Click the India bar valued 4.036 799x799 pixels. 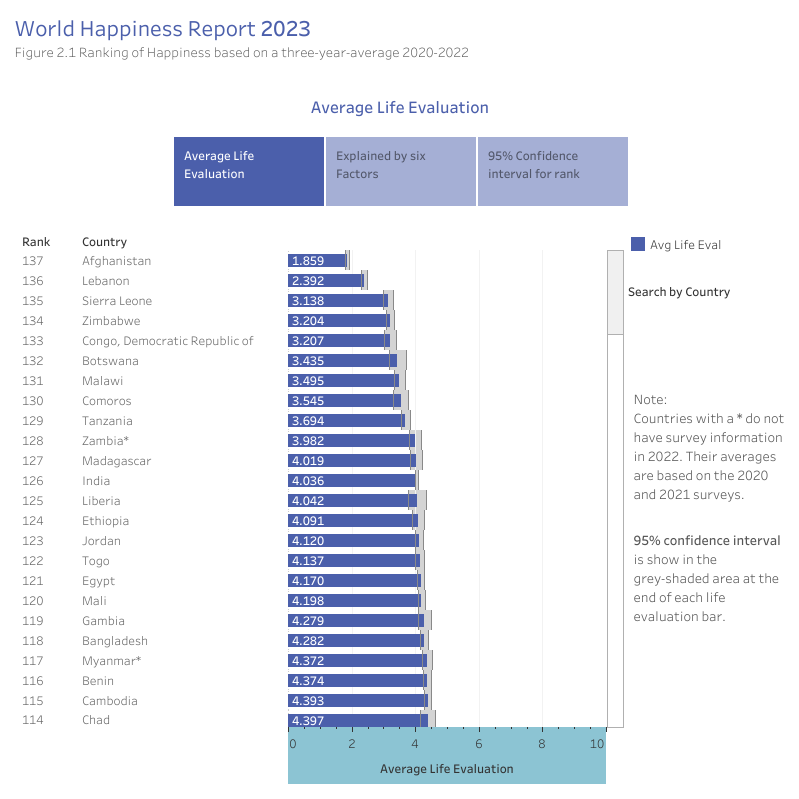coord(351,481)
